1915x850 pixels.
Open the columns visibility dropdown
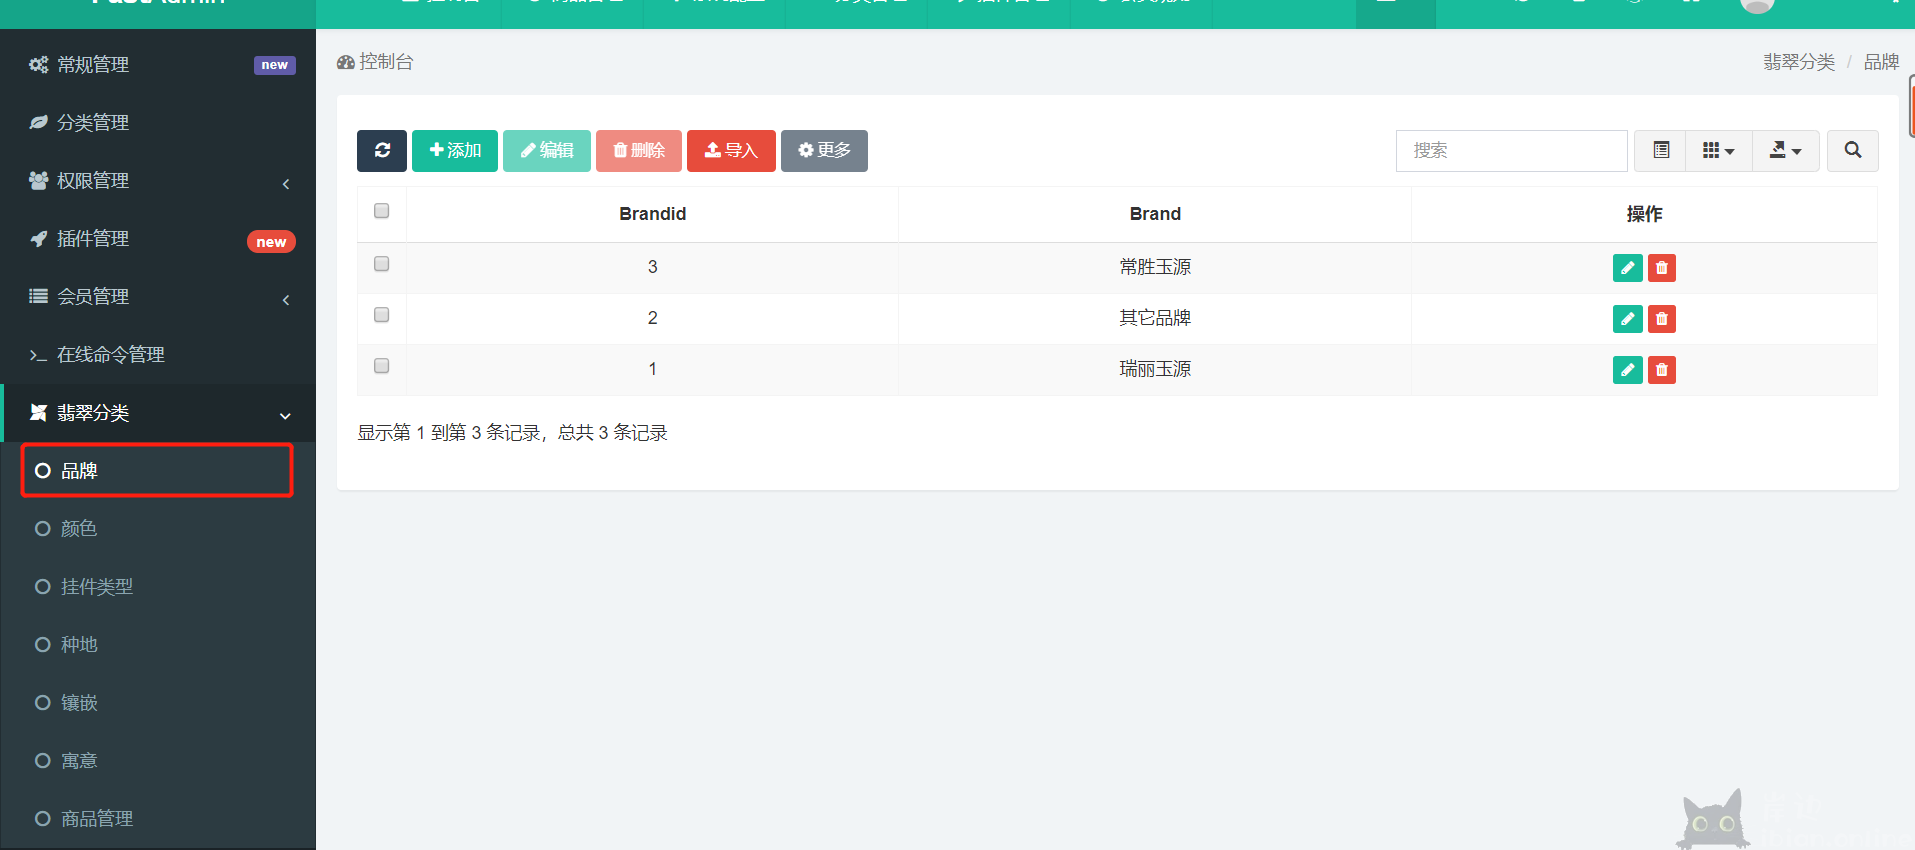pyautogui.click(x=1718, y=151)
